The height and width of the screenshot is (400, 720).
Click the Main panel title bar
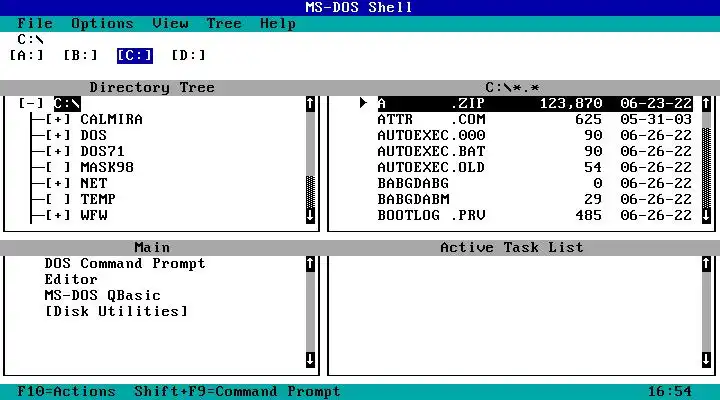tap(152, 248)
